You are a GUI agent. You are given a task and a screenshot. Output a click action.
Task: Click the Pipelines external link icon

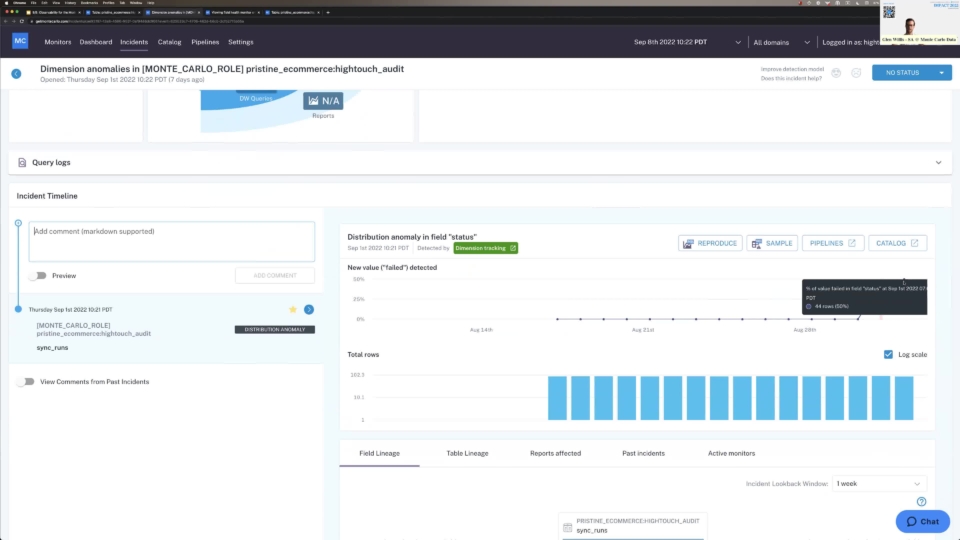[852, 243]
